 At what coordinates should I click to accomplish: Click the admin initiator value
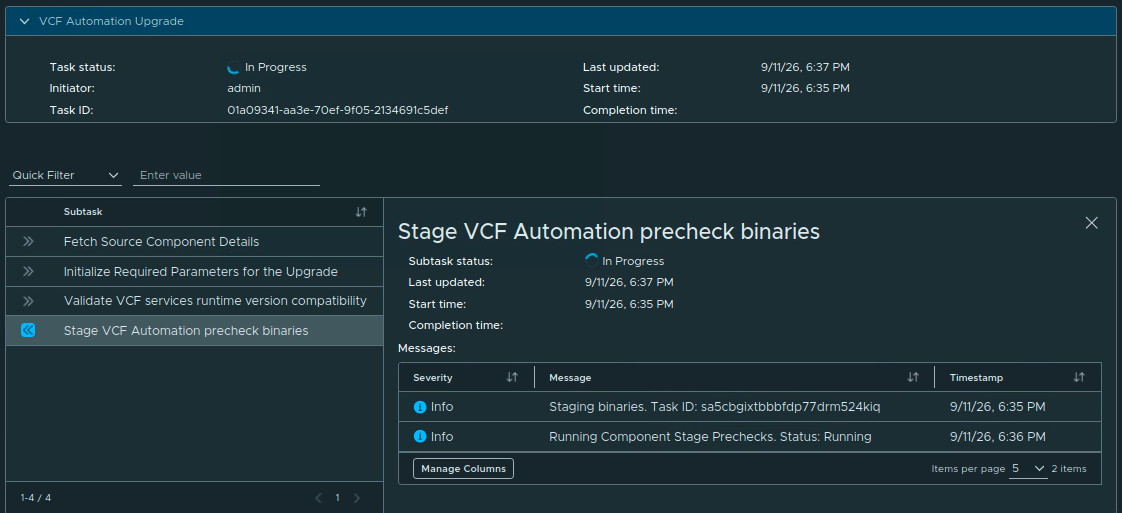pos(244,89)
